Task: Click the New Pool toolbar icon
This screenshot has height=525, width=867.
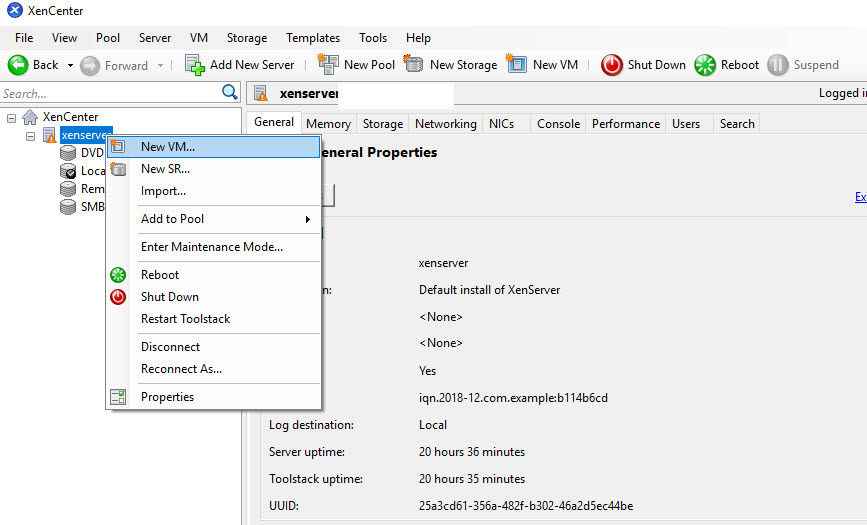Action: pyautogui.click(x=328, y=65)
